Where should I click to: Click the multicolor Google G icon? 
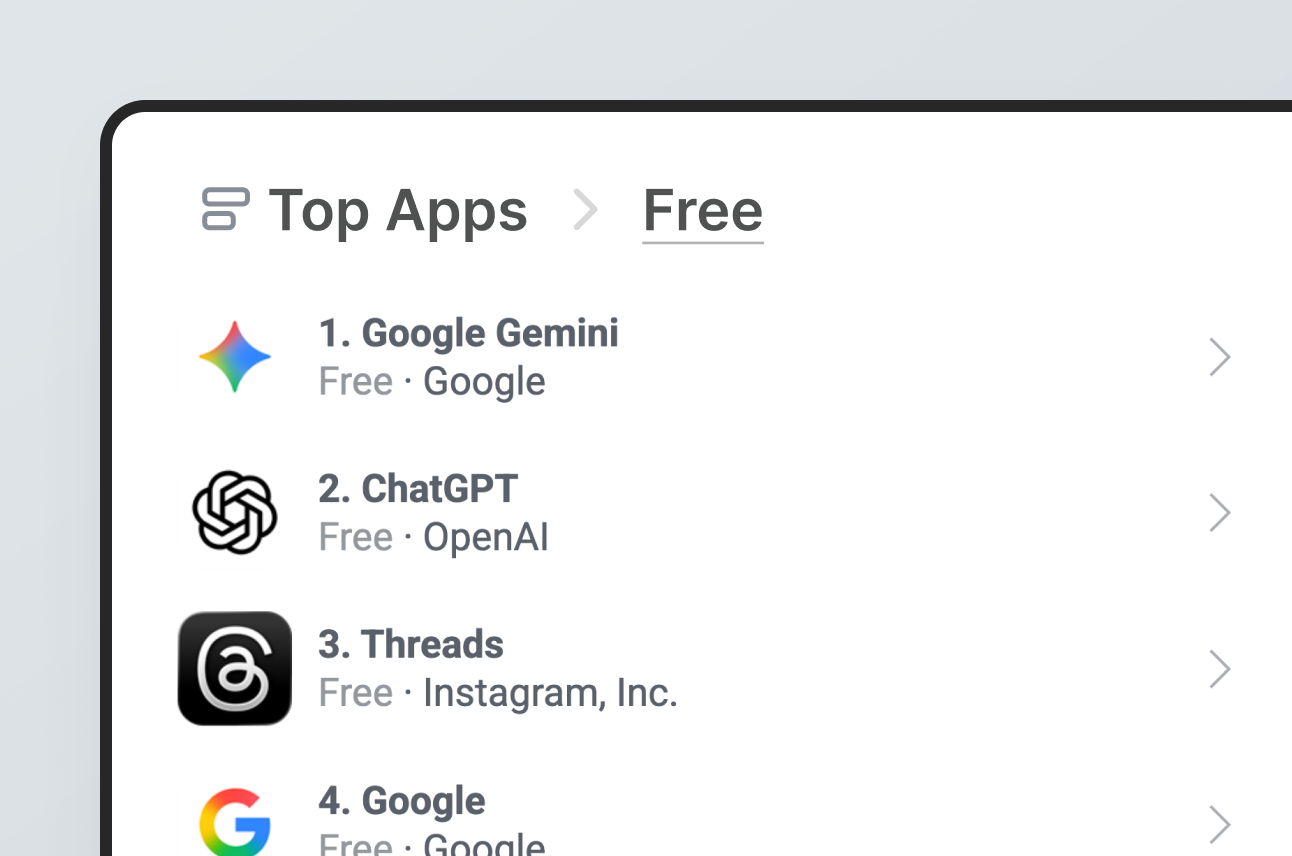[x=235, y=822]
